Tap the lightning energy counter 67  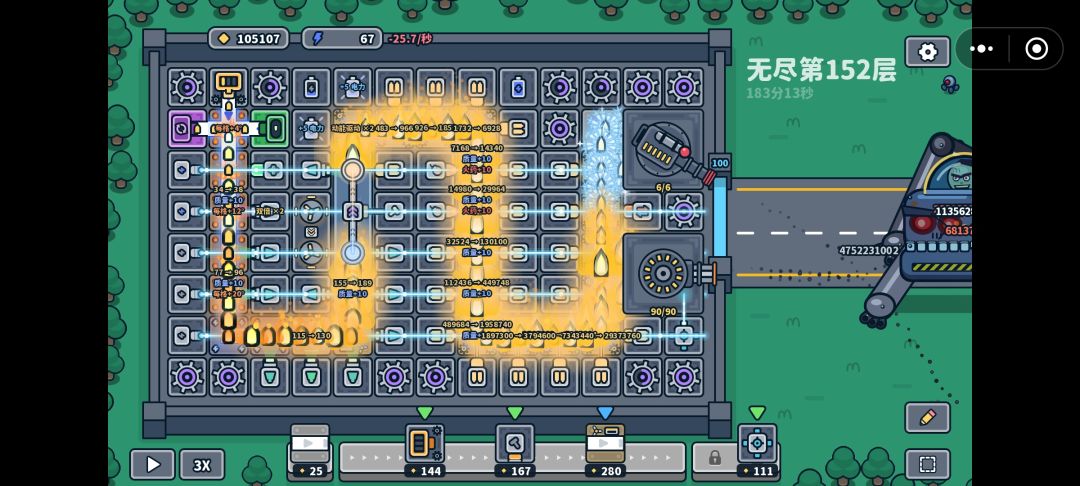pos(342,39)
